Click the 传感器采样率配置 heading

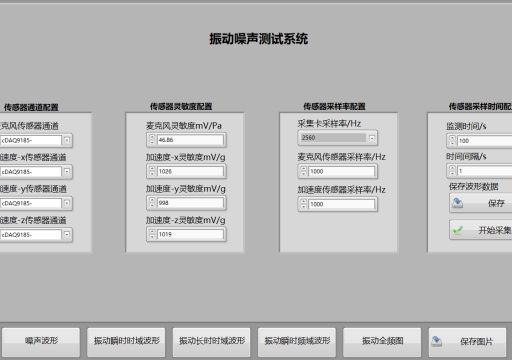pos(334,107)
